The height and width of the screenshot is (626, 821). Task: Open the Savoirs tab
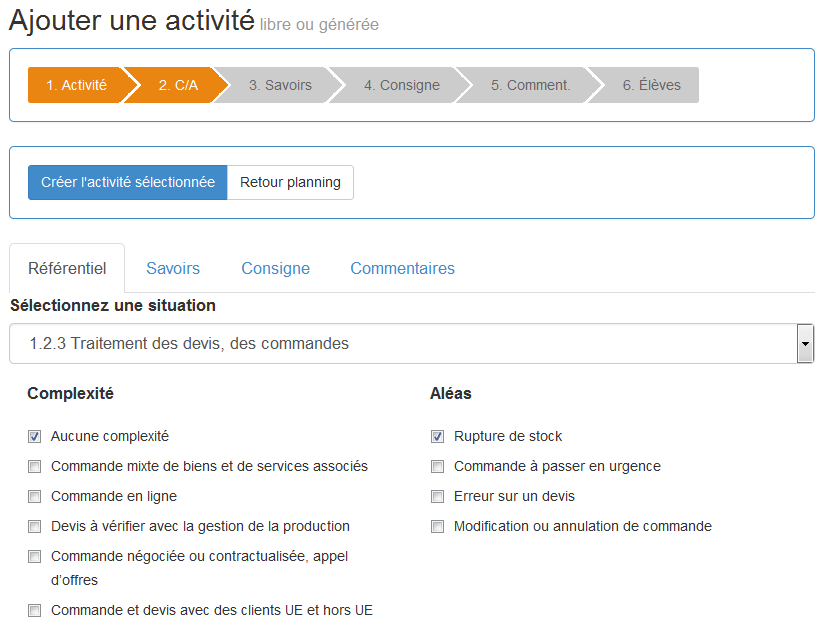(x=173, y=268)
